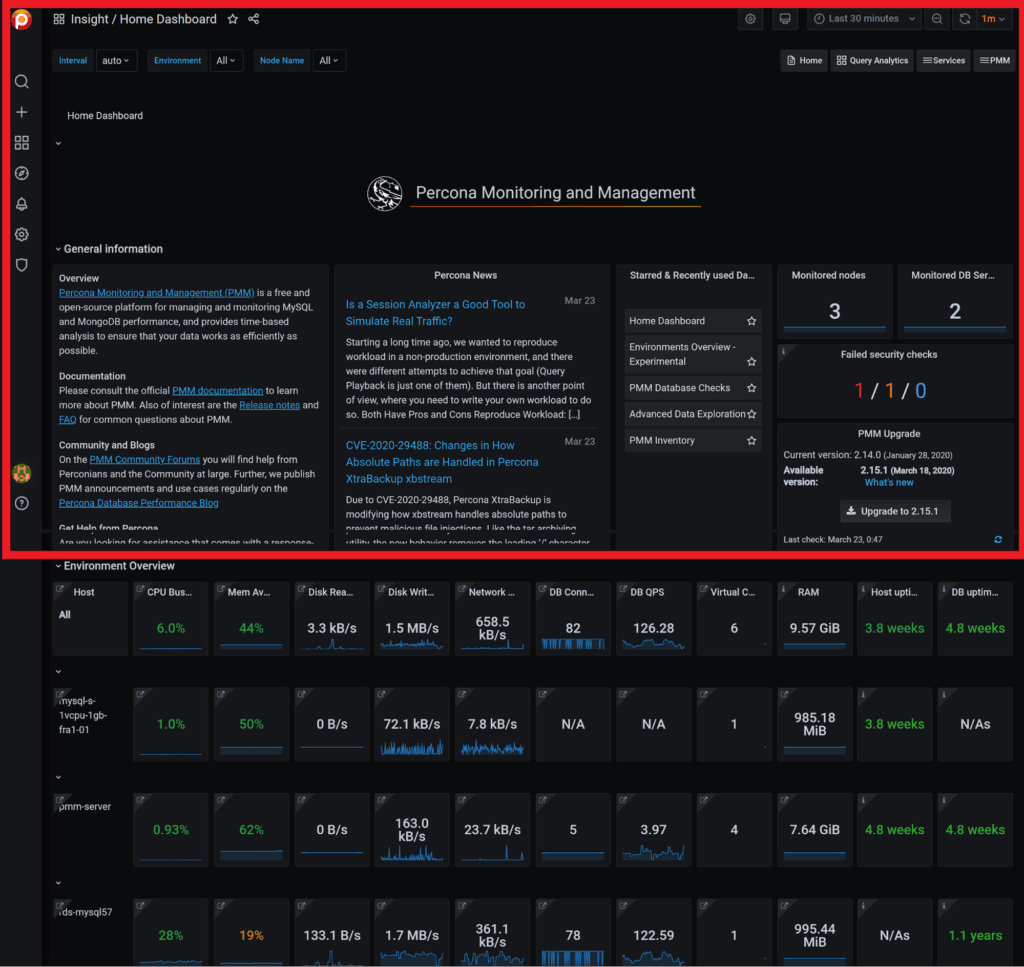The height and width of the screenshot is (967, 1024).
Task: Open dashboard settings gear icon
Action: pos(750,18)
